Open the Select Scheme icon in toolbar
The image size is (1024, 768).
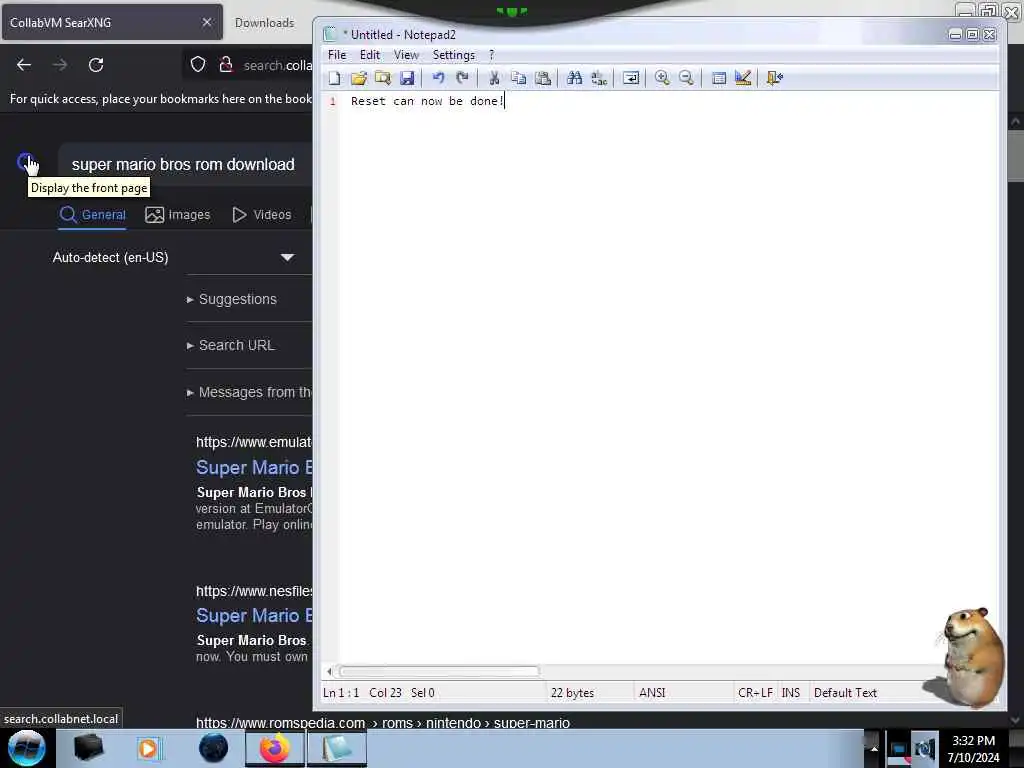pyautogui.click(x=718, y=78)
